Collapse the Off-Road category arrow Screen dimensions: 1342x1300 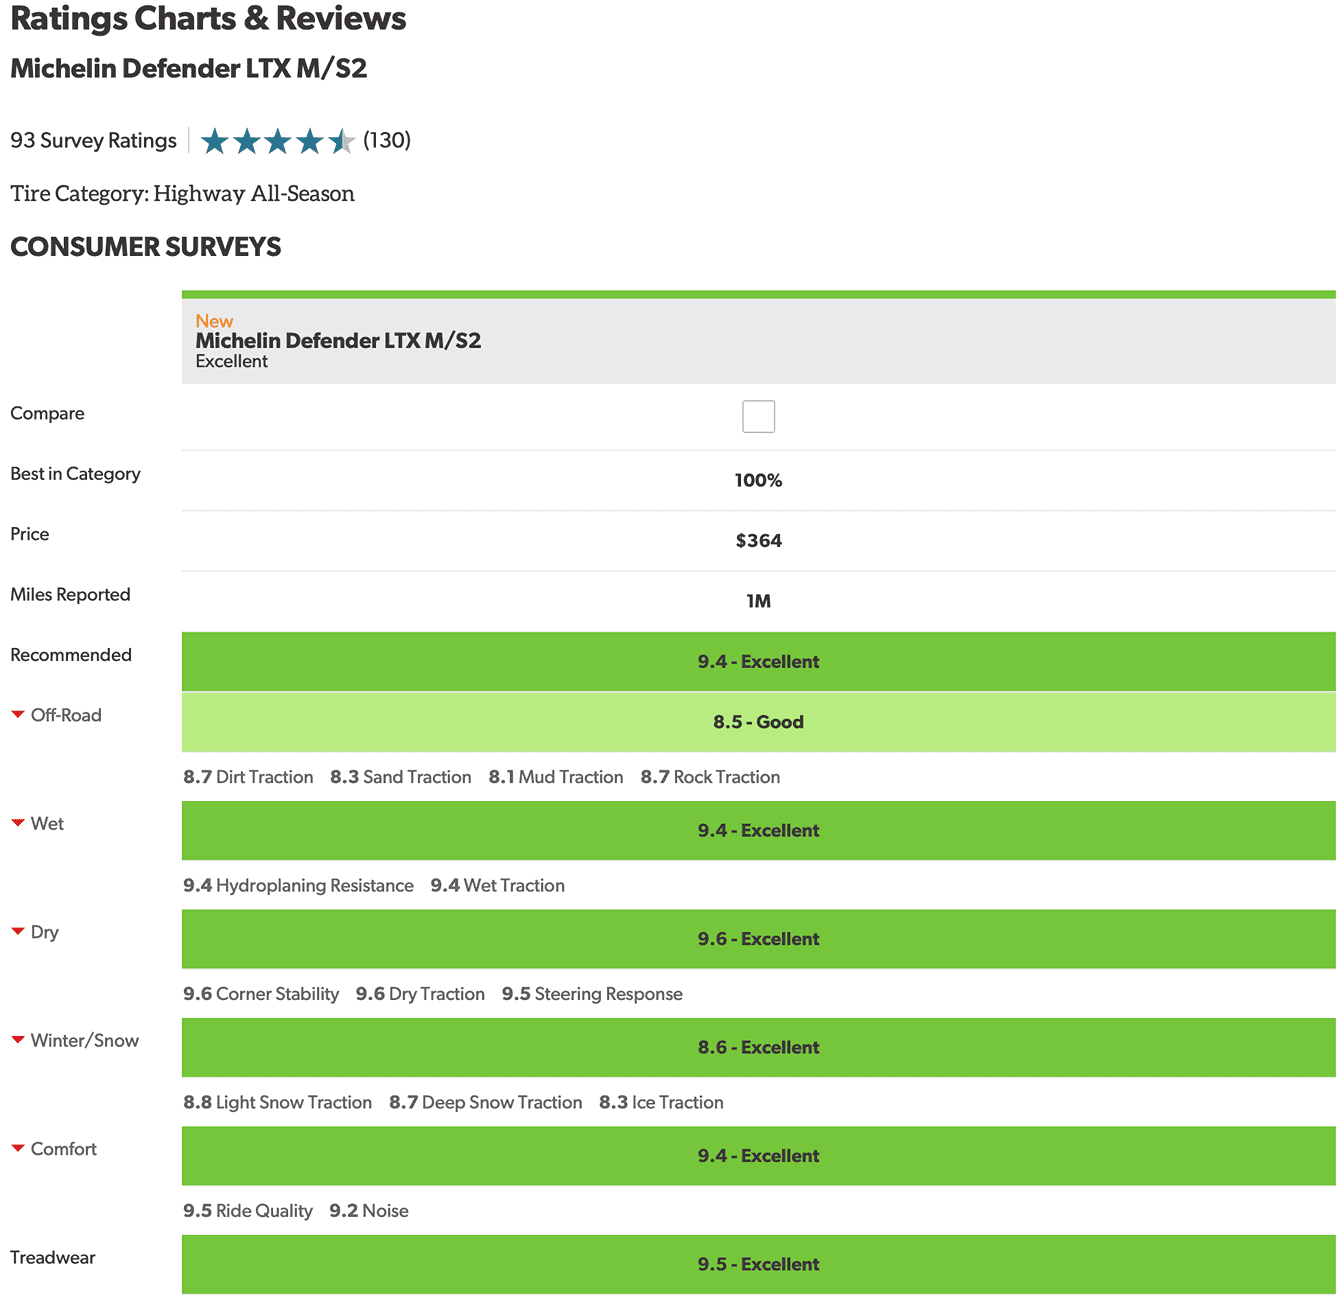point(18,715)
